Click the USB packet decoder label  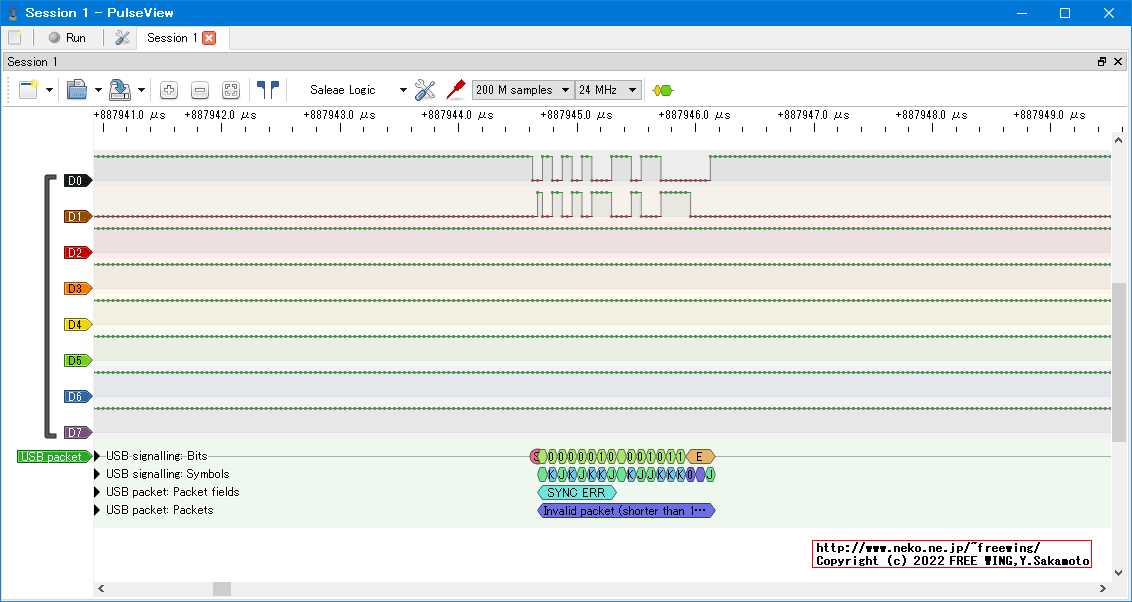[52, 457]
